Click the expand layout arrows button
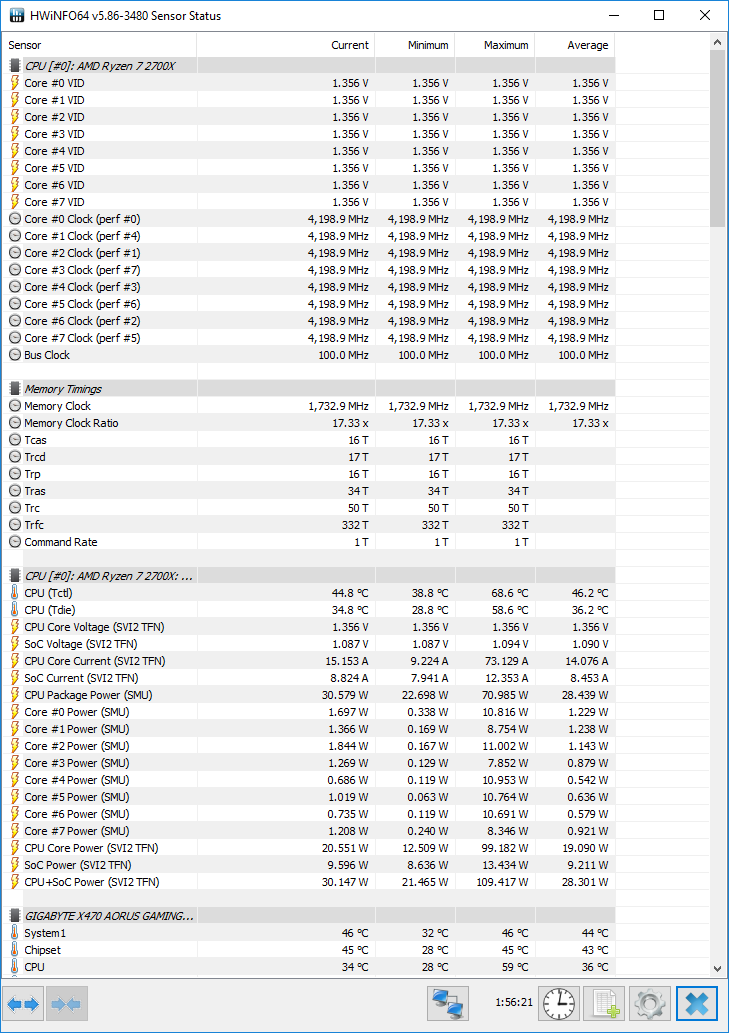Screen dimensions: 729x1033 (25, 1004)
